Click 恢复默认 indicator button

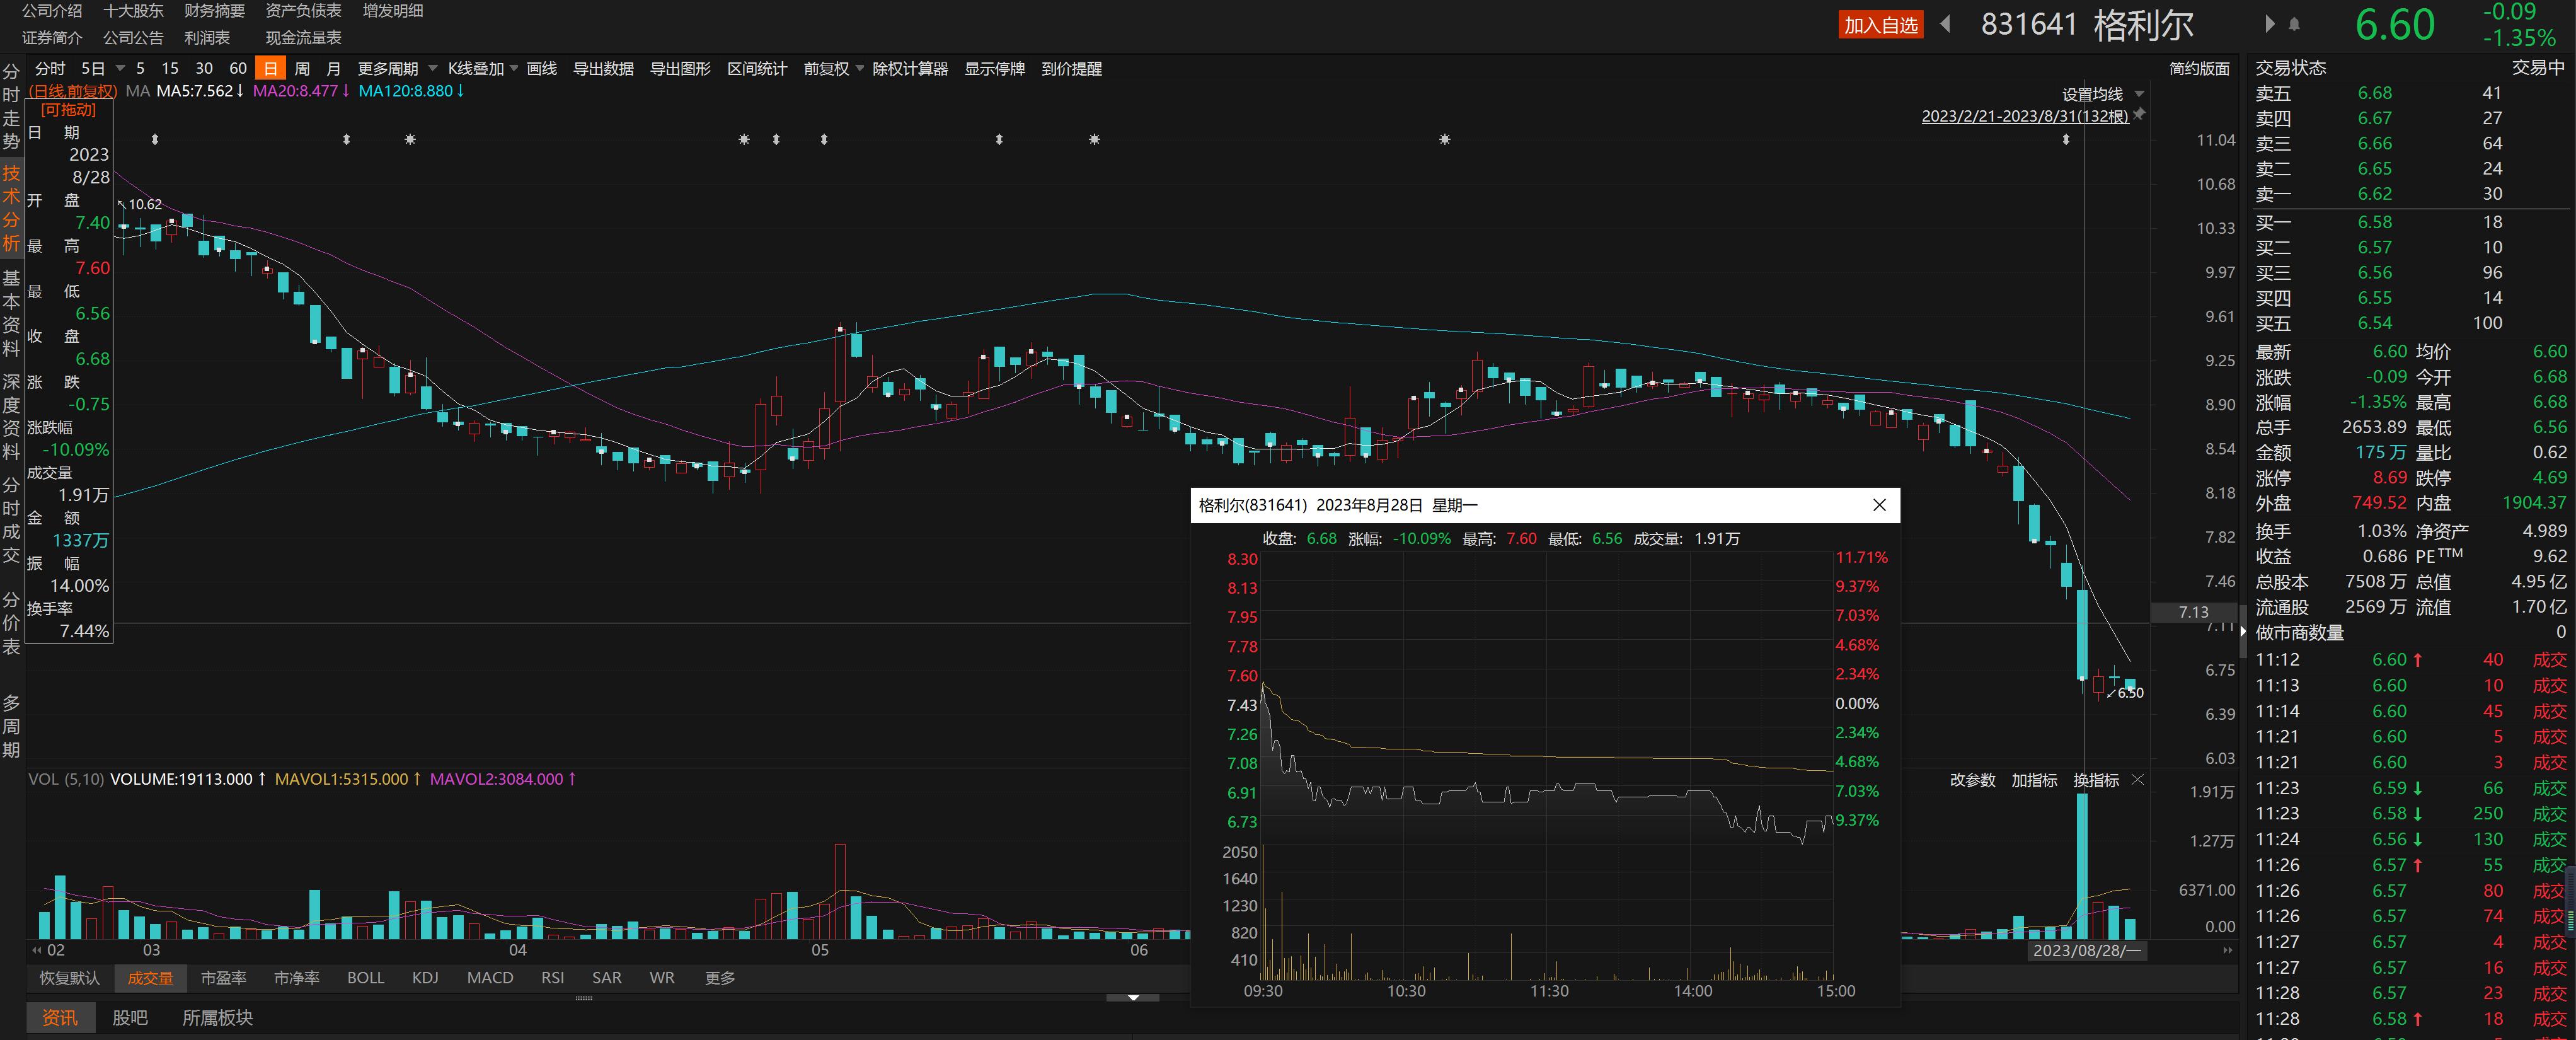[x=70, y=977]
